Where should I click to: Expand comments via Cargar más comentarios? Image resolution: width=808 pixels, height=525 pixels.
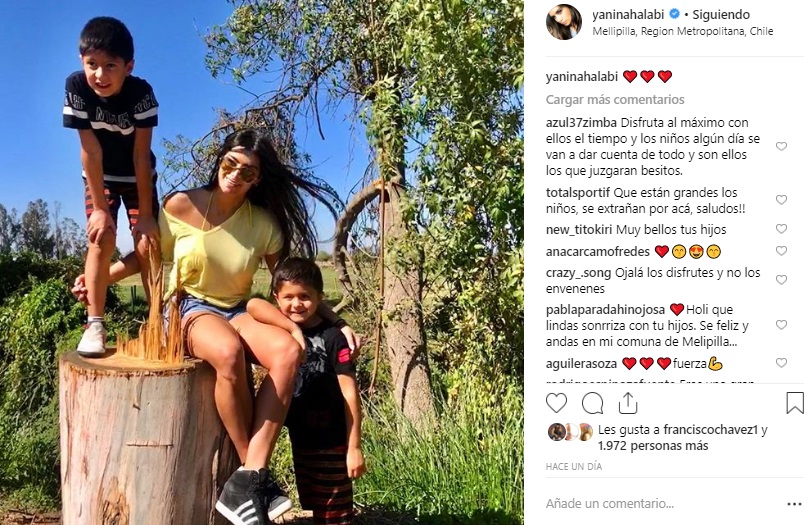tap(615, 99)
